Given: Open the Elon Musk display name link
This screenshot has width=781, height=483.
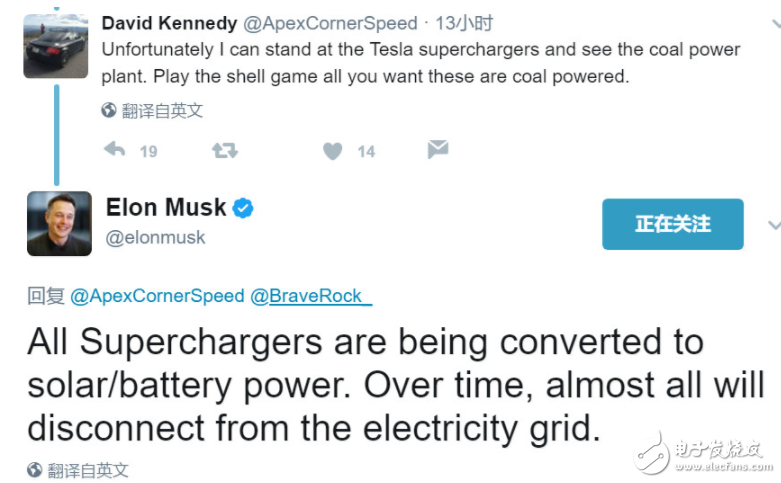Looking at the screenshot, I should tap(166, 208).
